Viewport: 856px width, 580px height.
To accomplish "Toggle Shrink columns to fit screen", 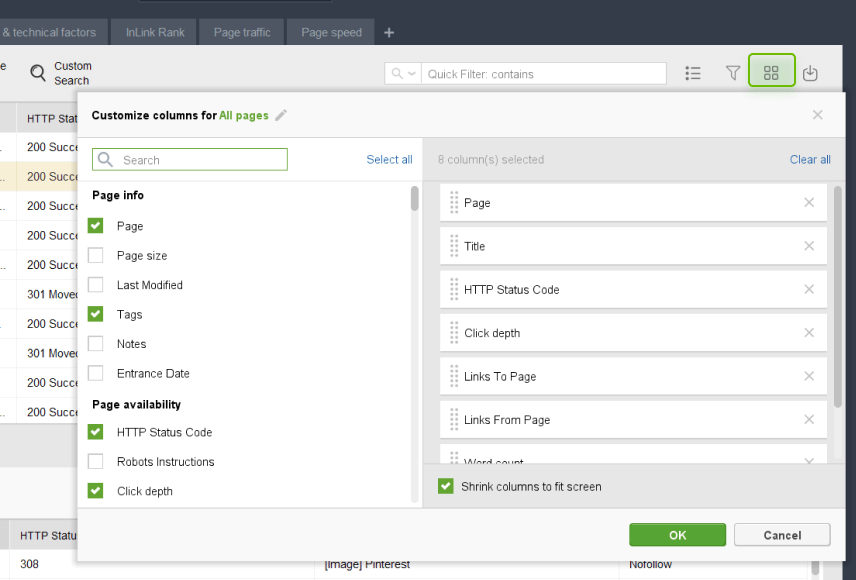I will [446, 487].
